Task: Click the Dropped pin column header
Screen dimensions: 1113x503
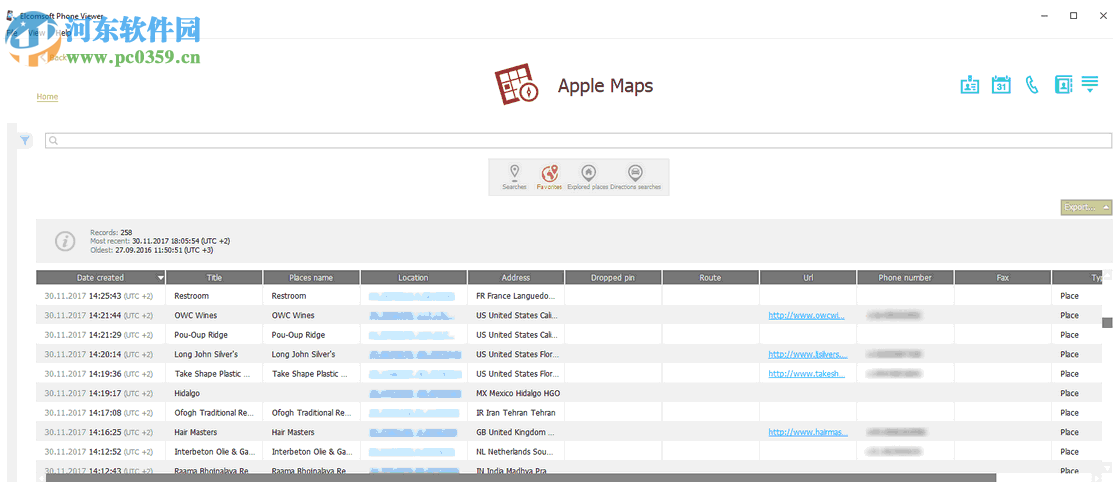Action: pos(613,277)
